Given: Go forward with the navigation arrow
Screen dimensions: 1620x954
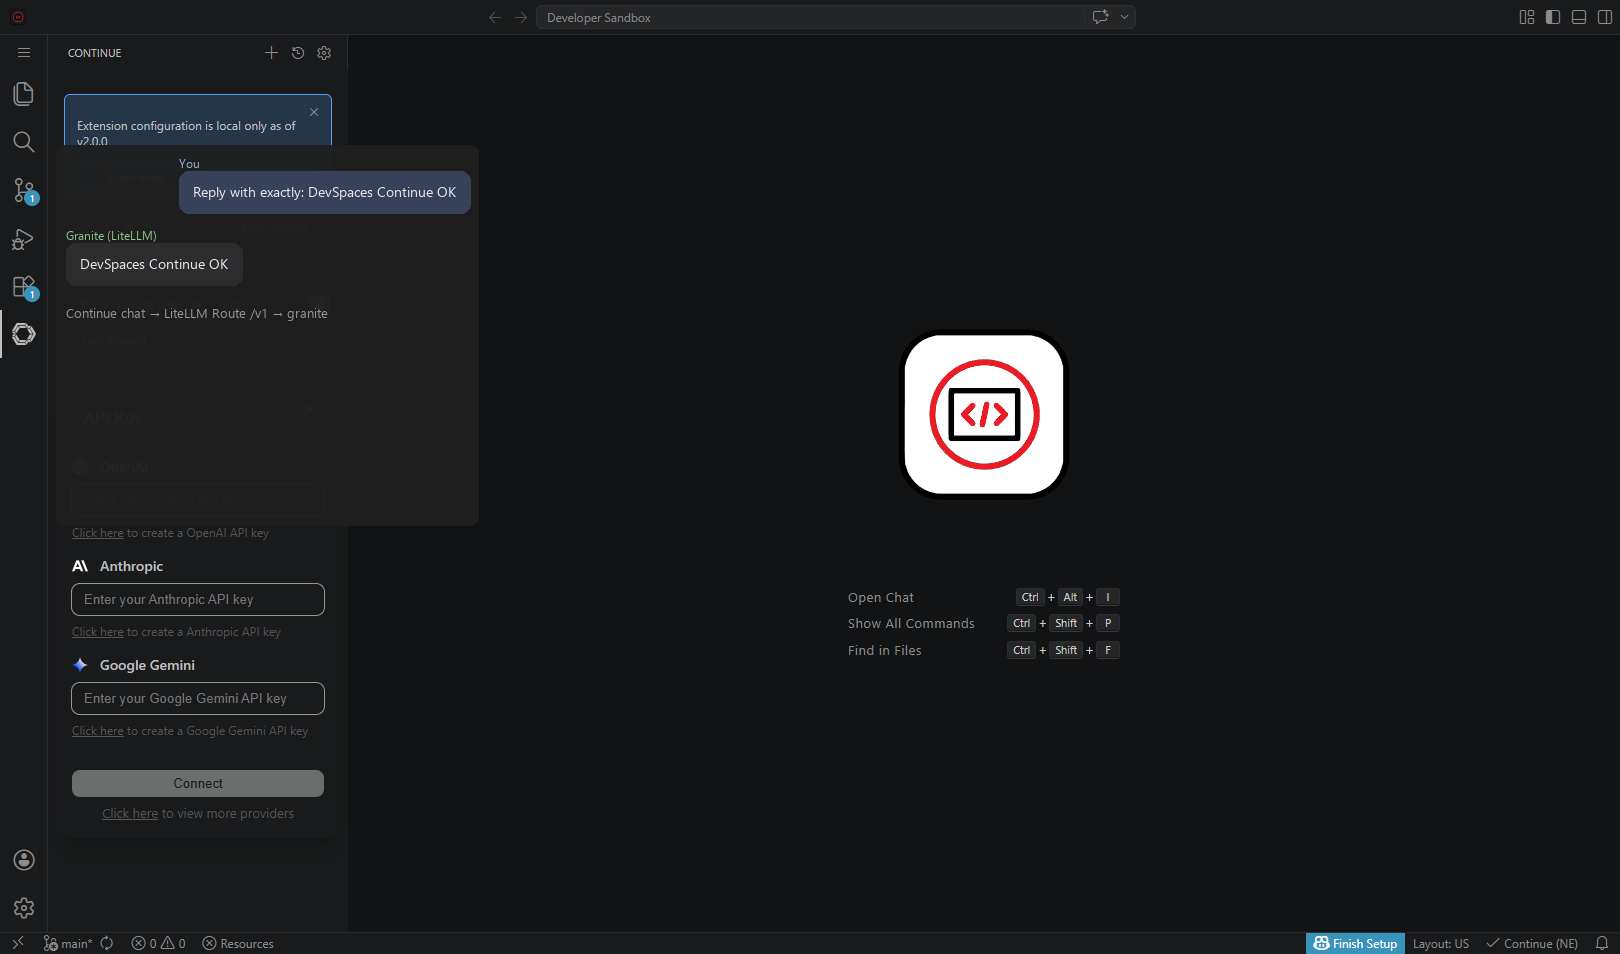Looking at the screenshot, I should click(521, 17).
